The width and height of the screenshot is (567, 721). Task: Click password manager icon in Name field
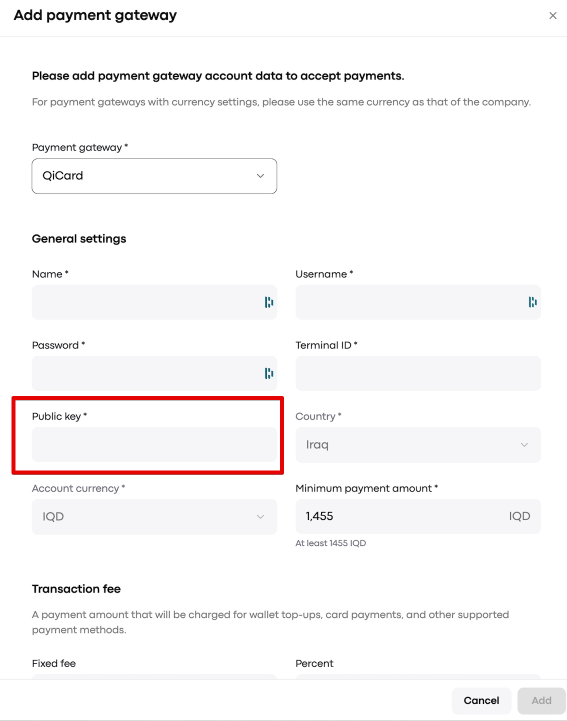pyautogui.click(x=269, y=302)
